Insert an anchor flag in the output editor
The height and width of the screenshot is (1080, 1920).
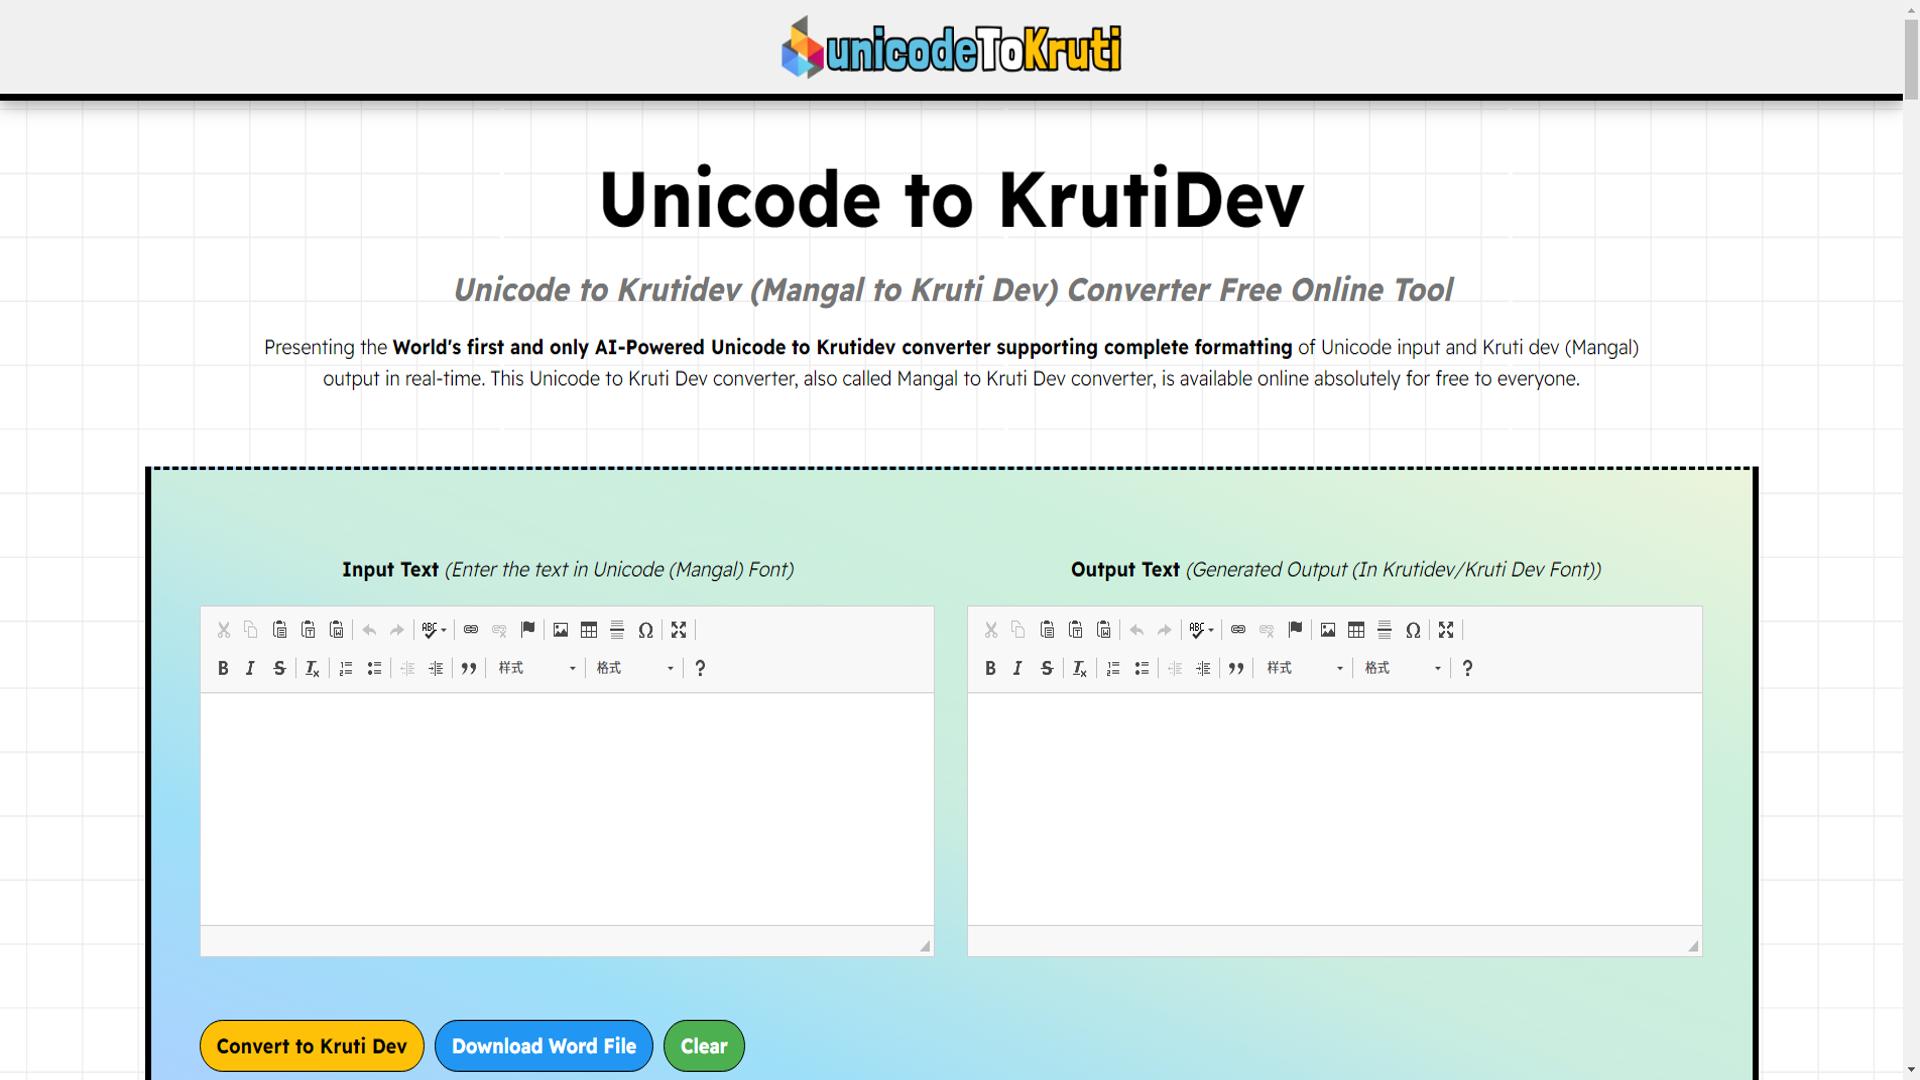click(x=1295, y=630)
